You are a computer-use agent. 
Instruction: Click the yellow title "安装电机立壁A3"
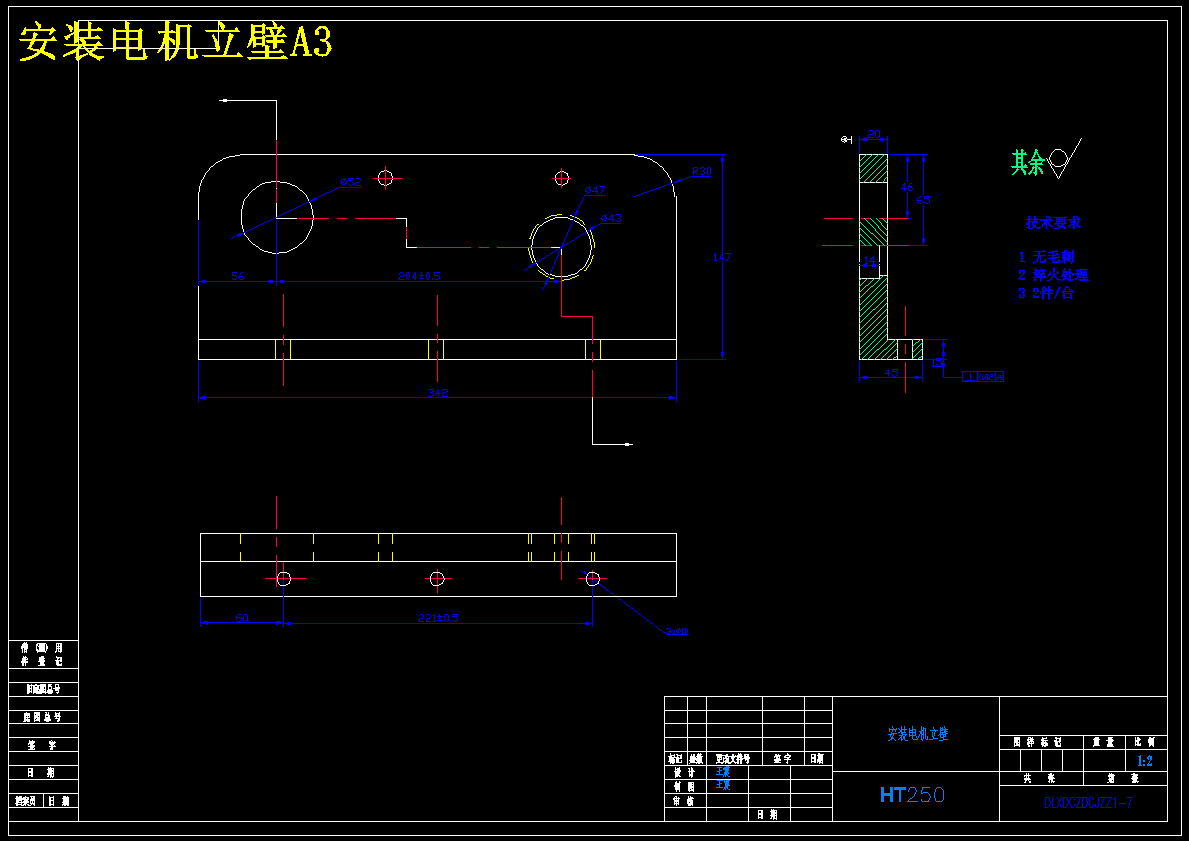(176, 42)
